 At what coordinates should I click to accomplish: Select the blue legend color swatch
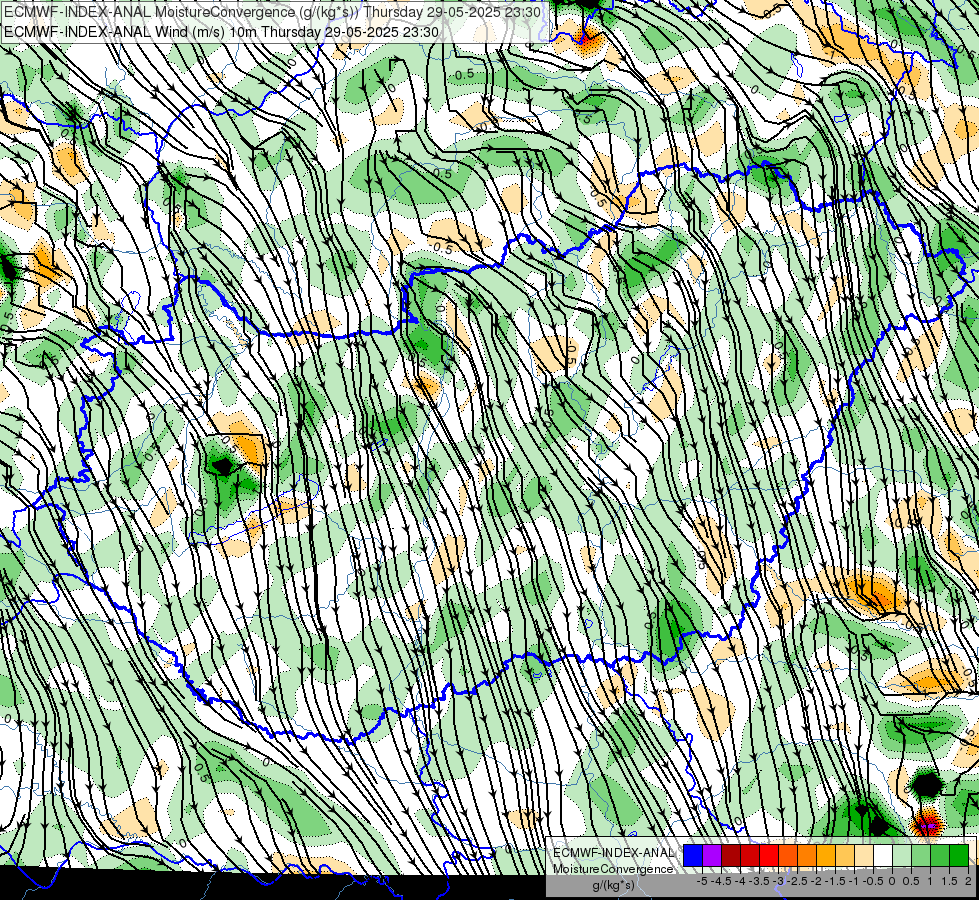[x=693, y=855]
